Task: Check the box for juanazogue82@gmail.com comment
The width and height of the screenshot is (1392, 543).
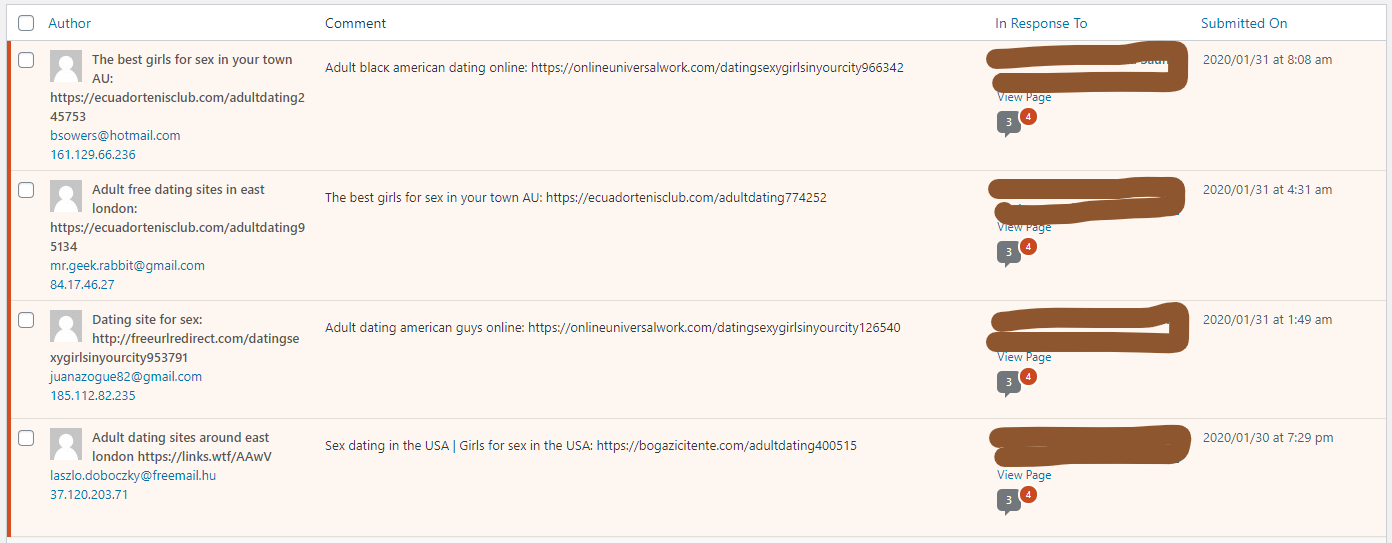Action: click(26, 320)
